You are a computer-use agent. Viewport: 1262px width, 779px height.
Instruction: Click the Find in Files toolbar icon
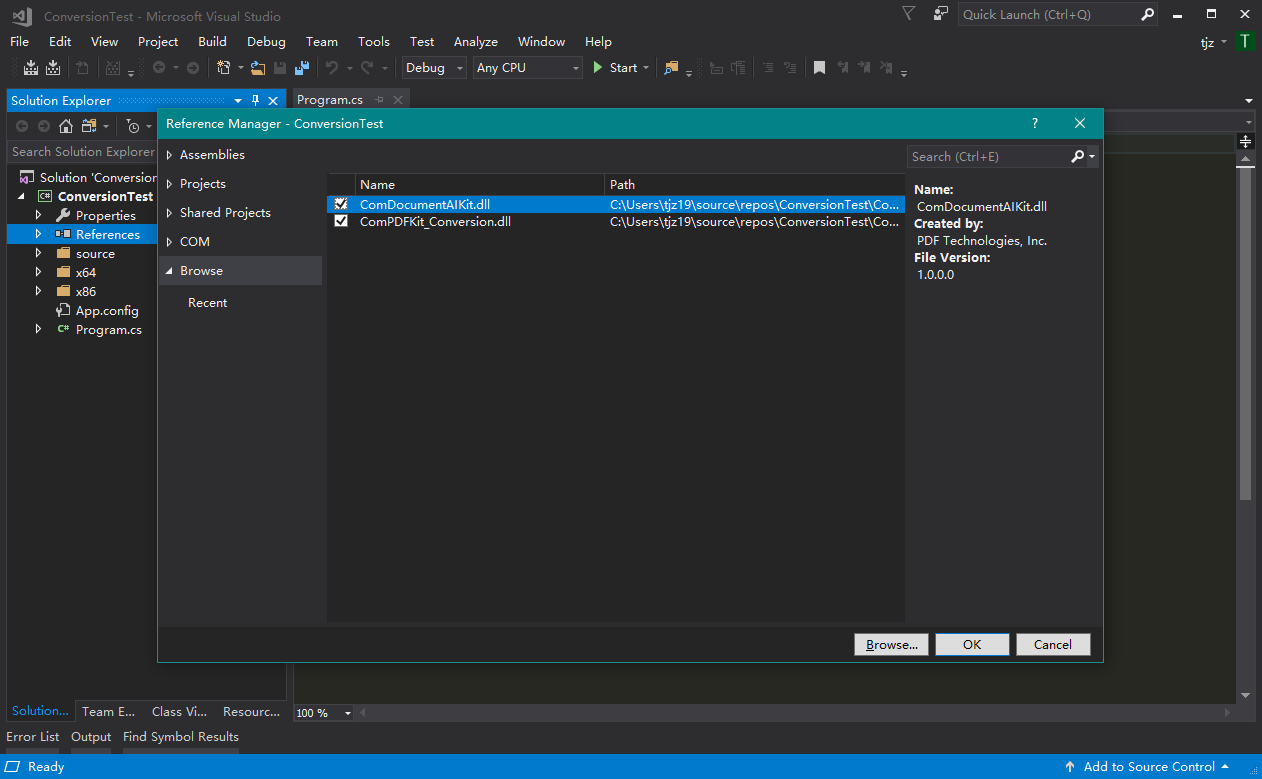(671, 68)
